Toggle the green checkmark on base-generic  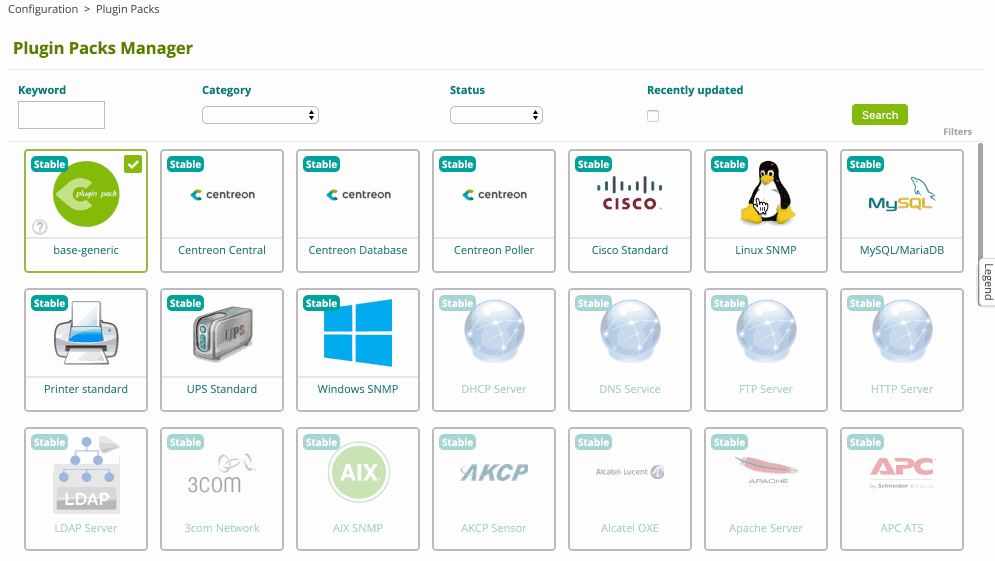(x=133, y=164)
